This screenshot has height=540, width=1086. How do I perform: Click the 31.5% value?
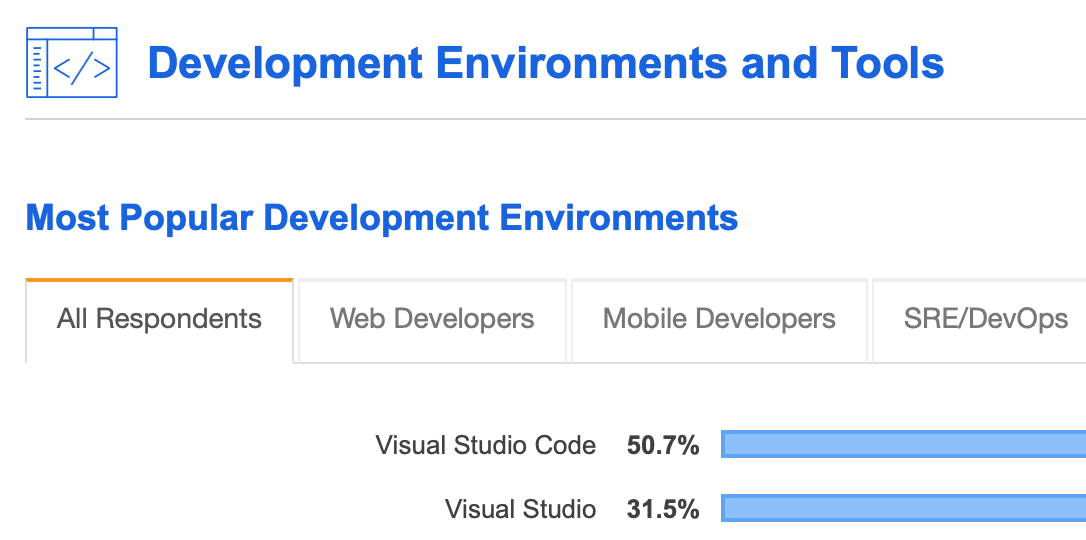(x=663, y=510)
